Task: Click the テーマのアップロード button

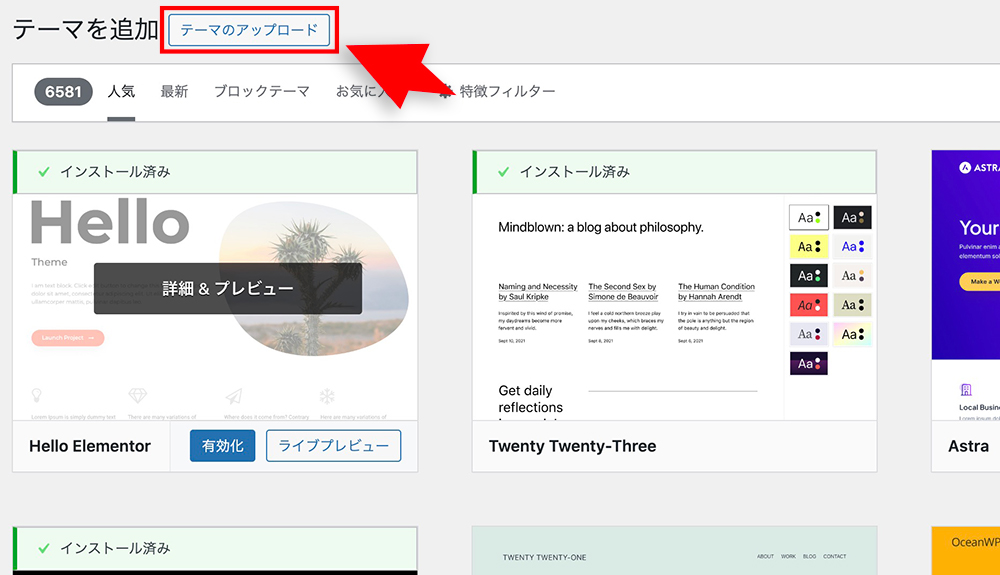Action: 249,30
